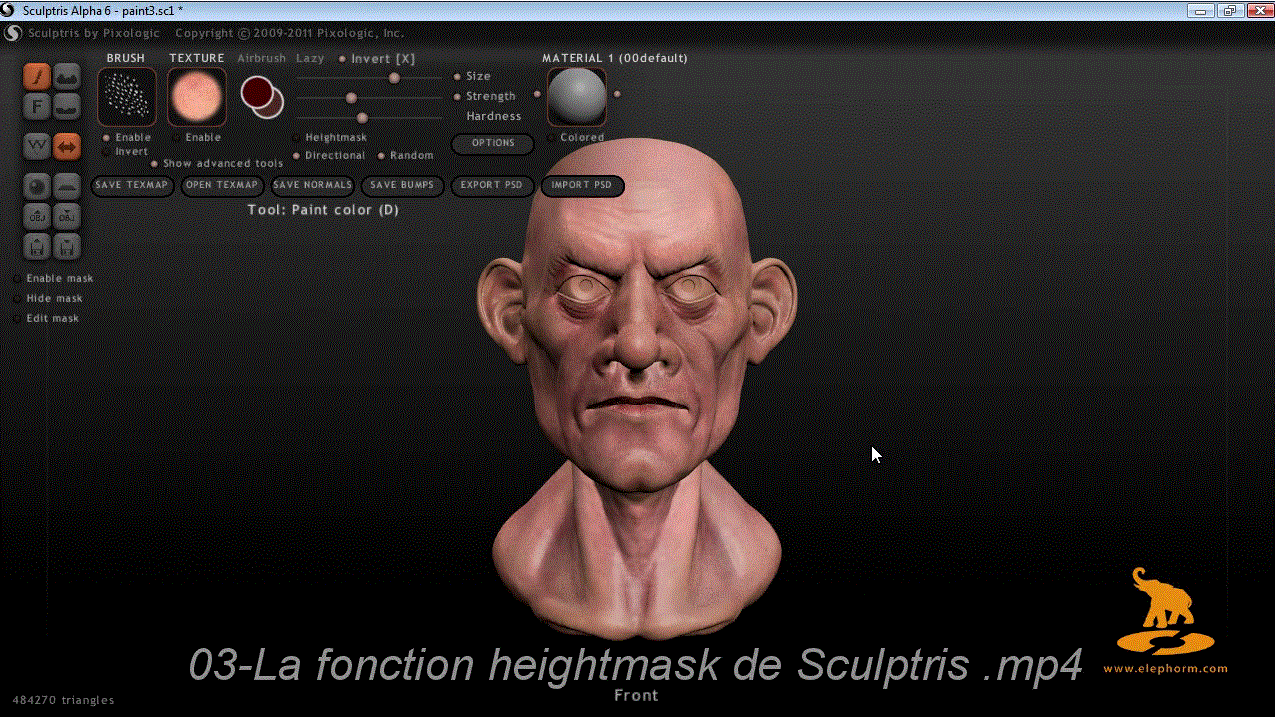Viewport: 1275px width, 717px height.
Task: Toggle the wireframe W icon
Action: click(38, 147)
